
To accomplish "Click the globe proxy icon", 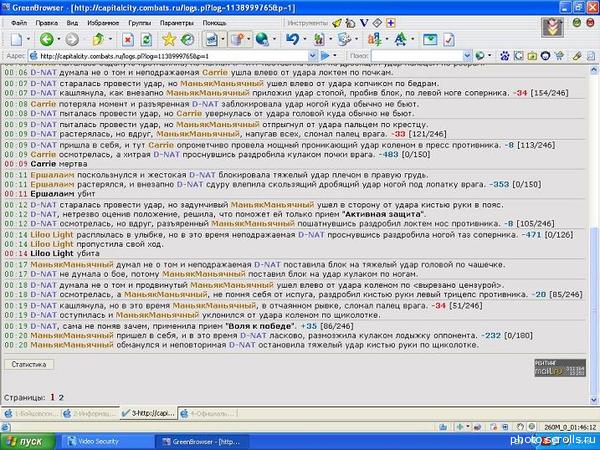I will click(x=262, y=39).
